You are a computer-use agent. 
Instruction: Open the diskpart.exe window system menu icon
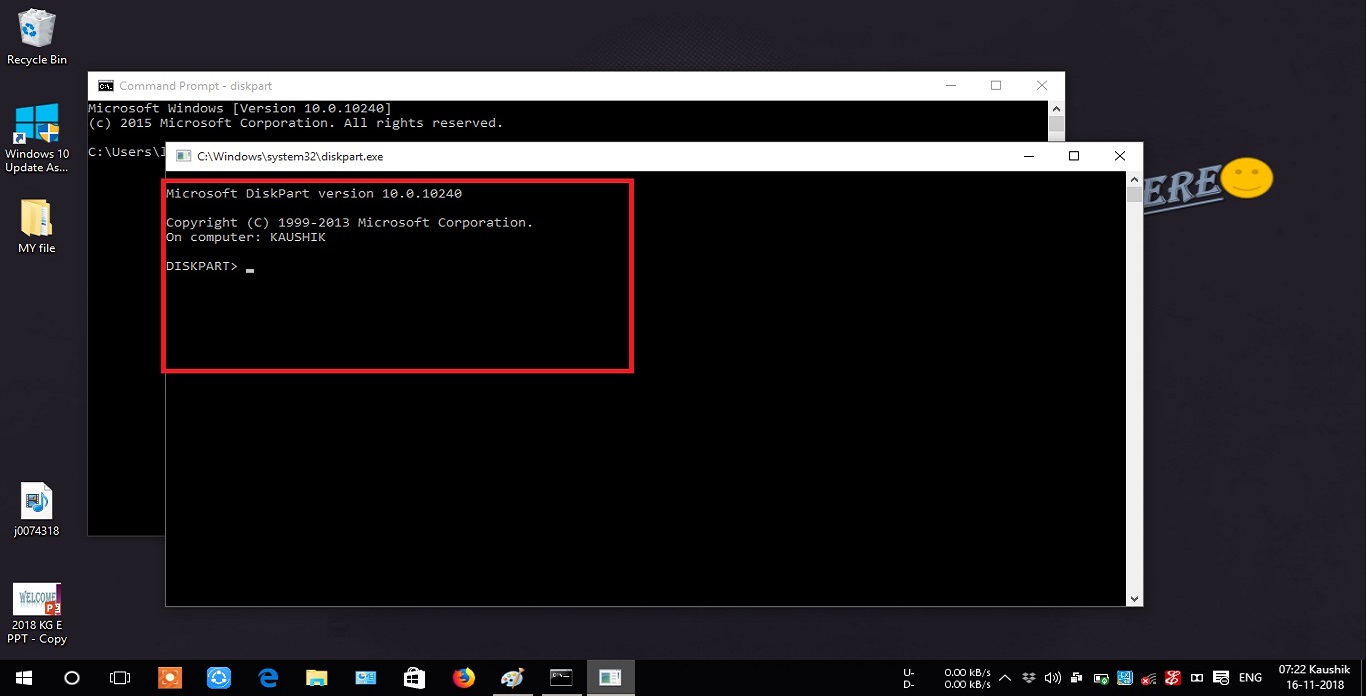(x=183, y=156)
